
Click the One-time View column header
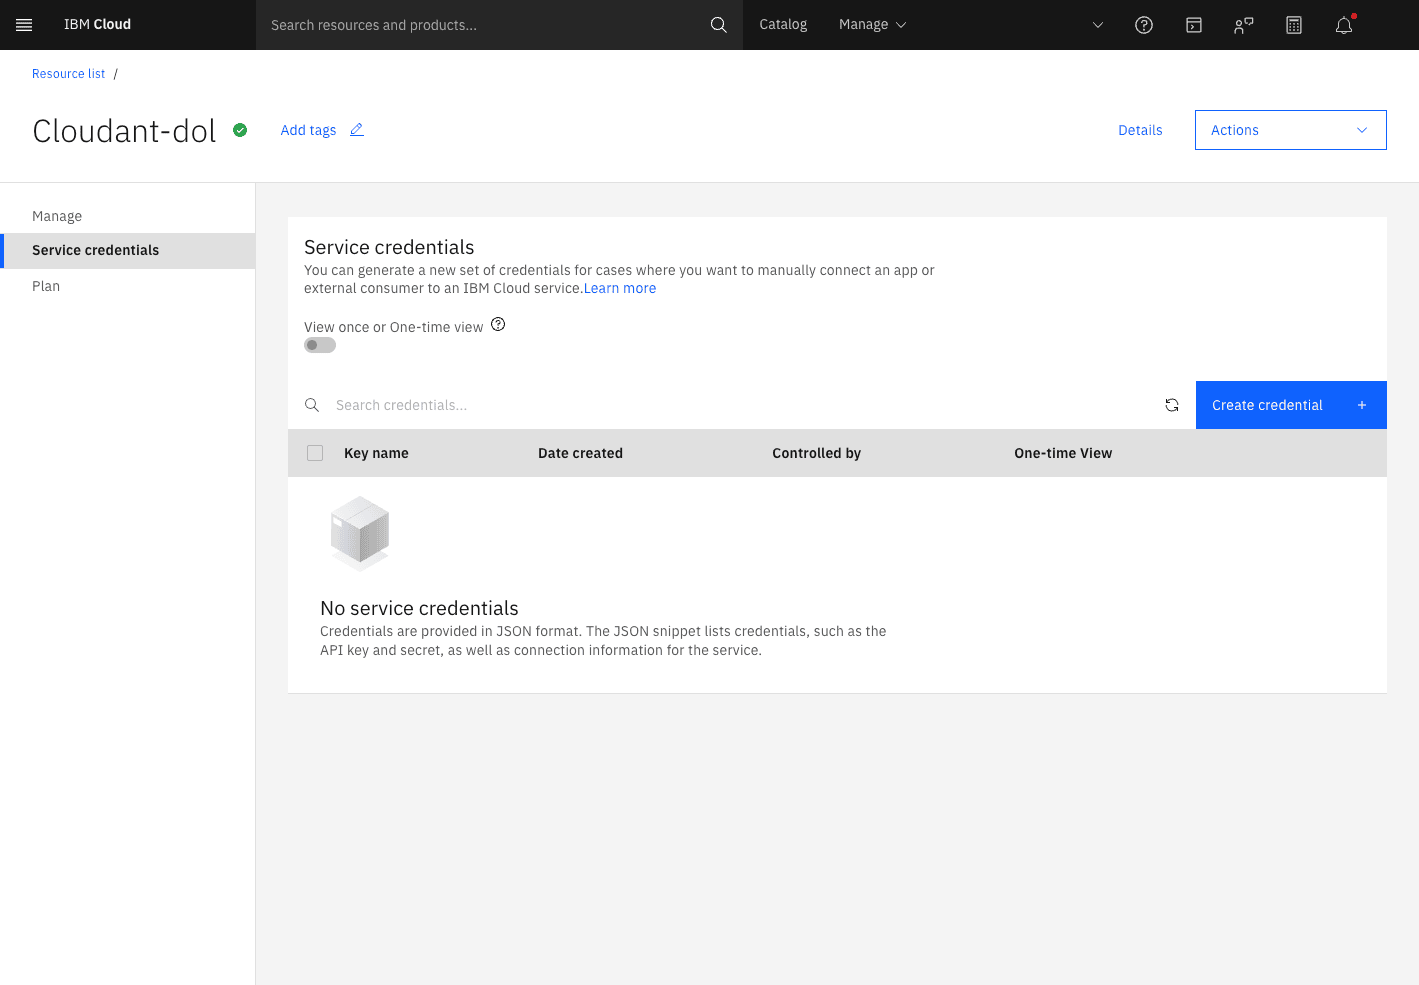tap(1063, 453)
